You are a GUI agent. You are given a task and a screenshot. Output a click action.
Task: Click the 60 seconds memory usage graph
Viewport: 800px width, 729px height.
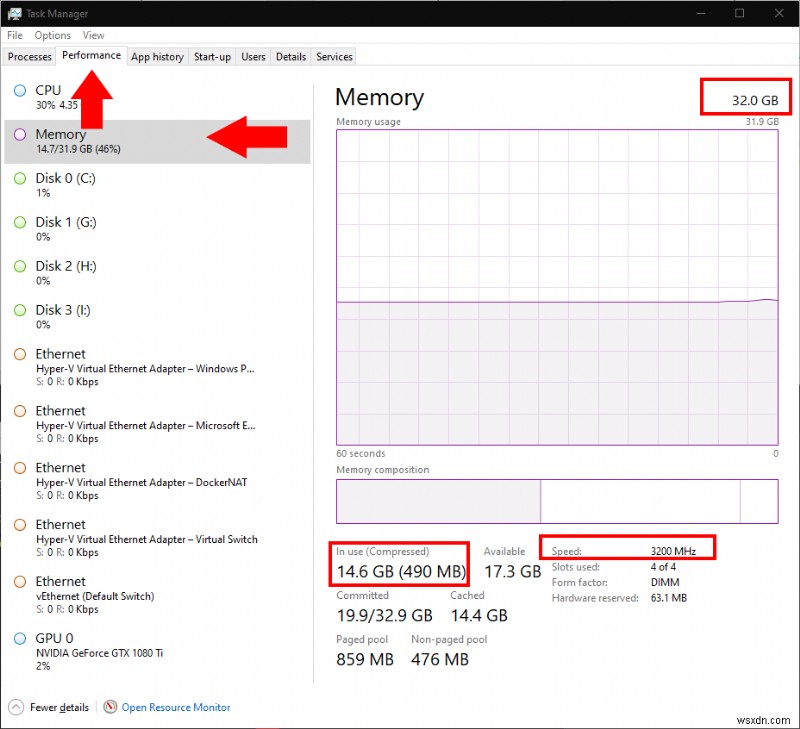point(555,290)
